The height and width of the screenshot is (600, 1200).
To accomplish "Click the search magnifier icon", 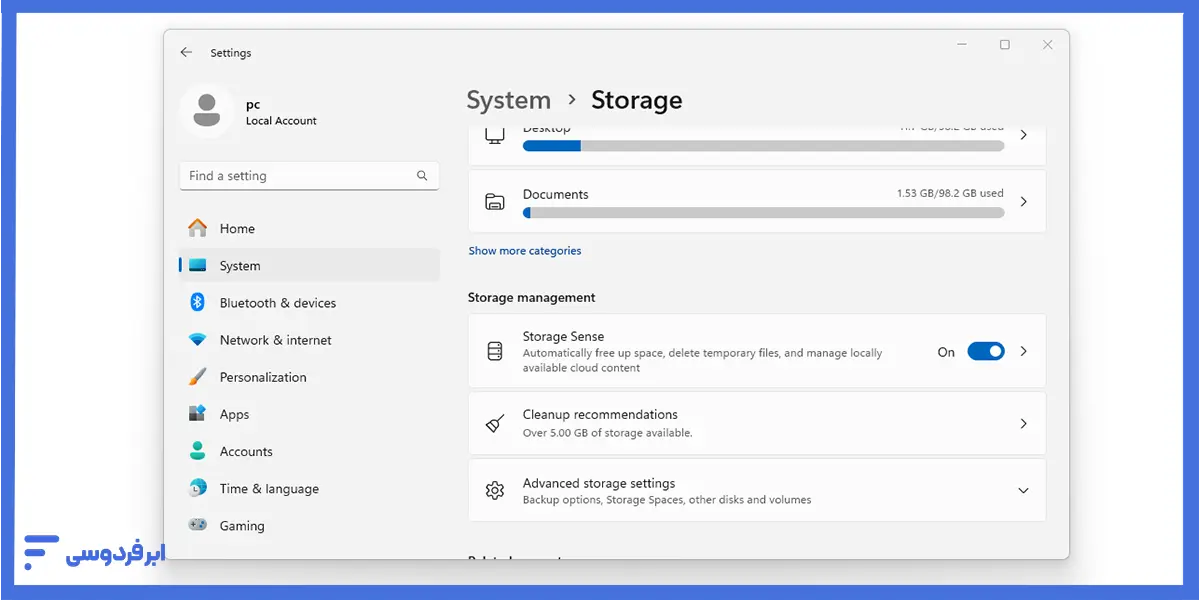I will [422, 176].
